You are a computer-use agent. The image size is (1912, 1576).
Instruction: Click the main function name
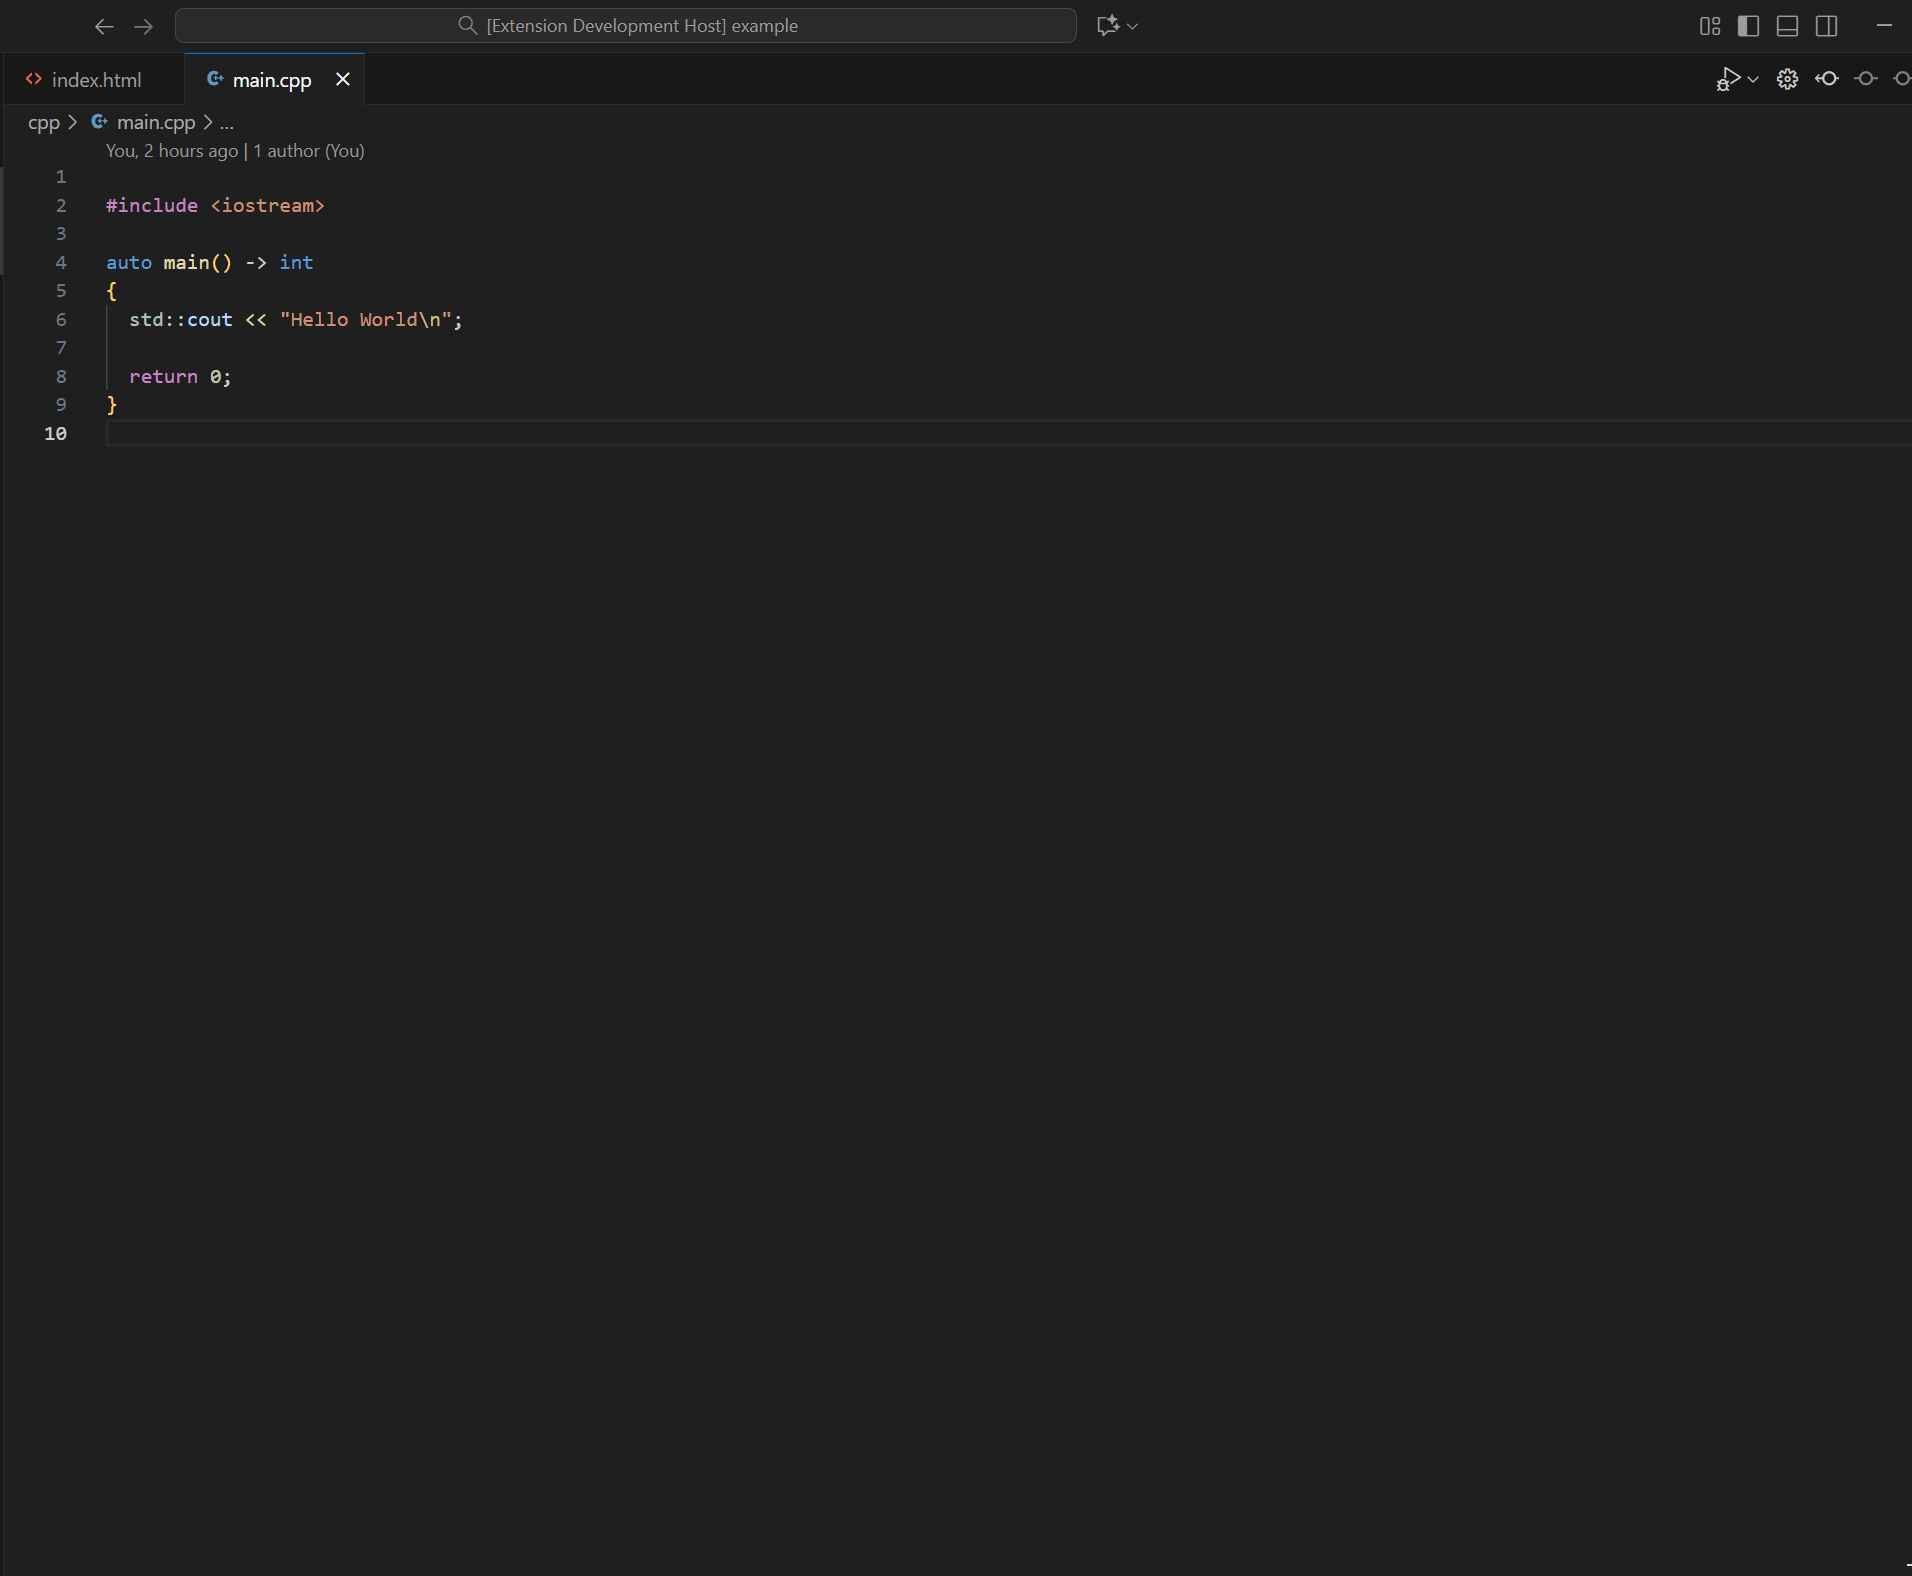(x=186, y=262)
